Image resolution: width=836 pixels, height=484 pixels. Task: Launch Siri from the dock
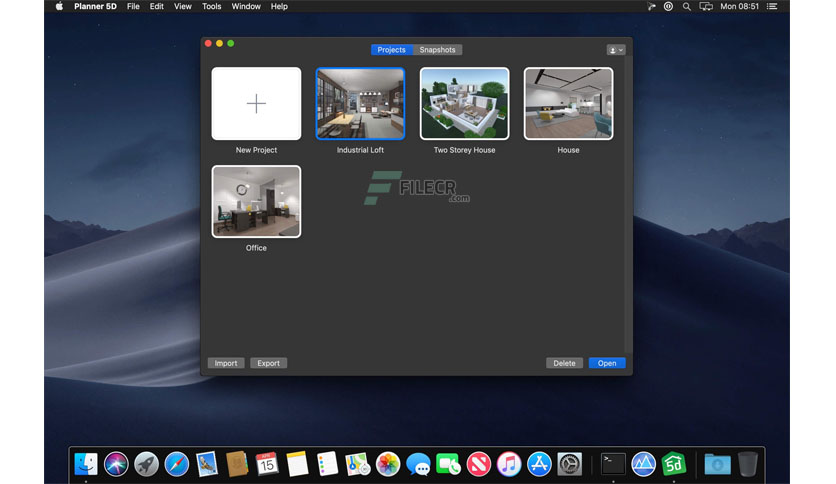116,464
